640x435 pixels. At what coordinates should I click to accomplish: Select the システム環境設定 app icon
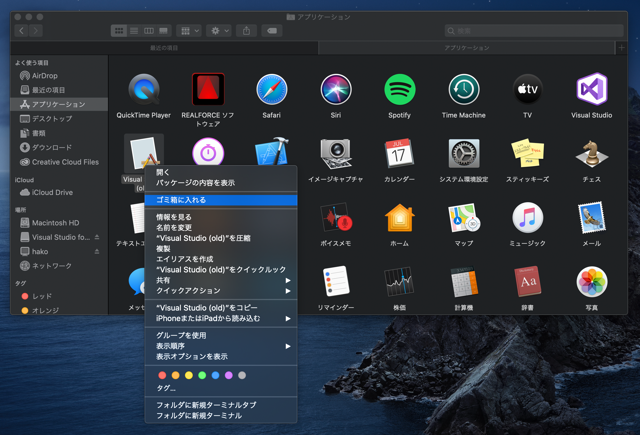point(464,153)
